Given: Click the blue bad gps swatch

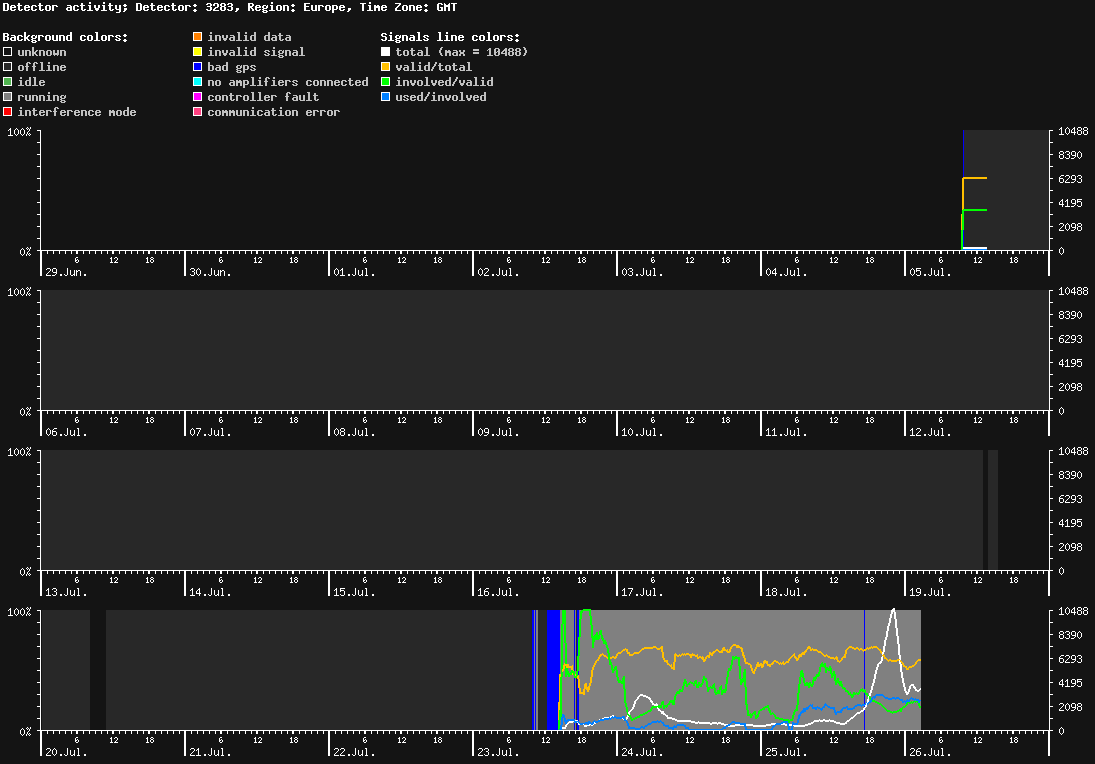Looking at the screenshot, I should click(x=198, y=67).
